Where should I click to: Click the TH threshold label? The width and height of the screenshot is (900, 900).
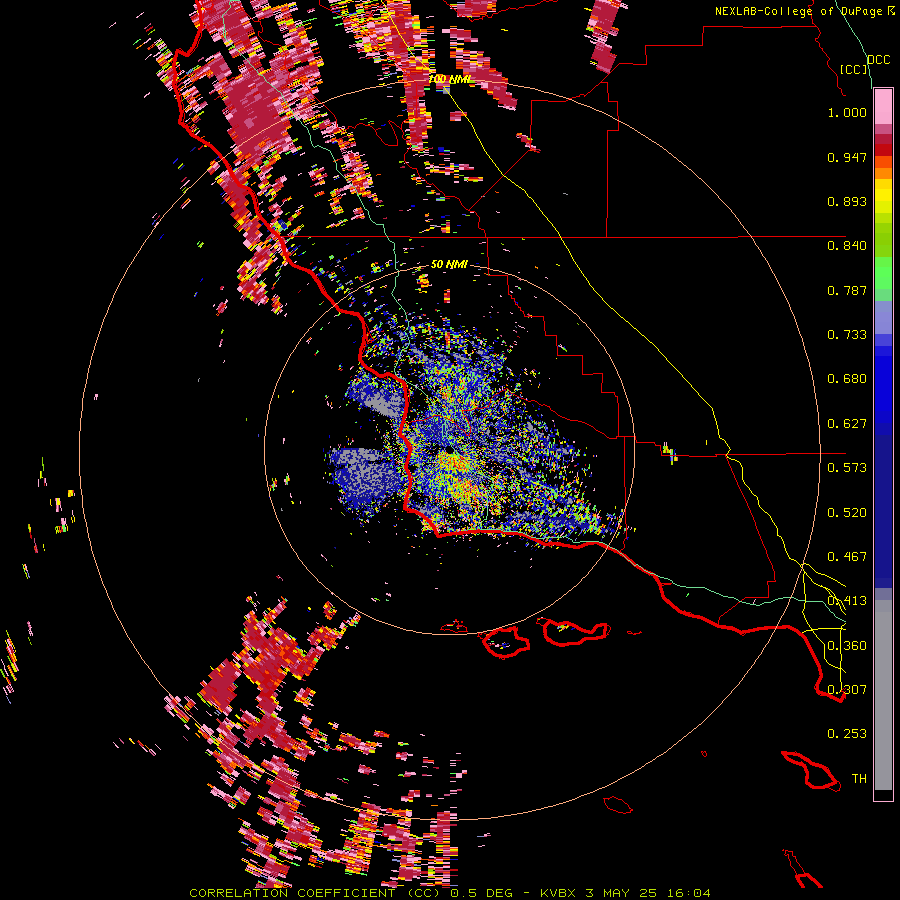[x=859, y=779]
